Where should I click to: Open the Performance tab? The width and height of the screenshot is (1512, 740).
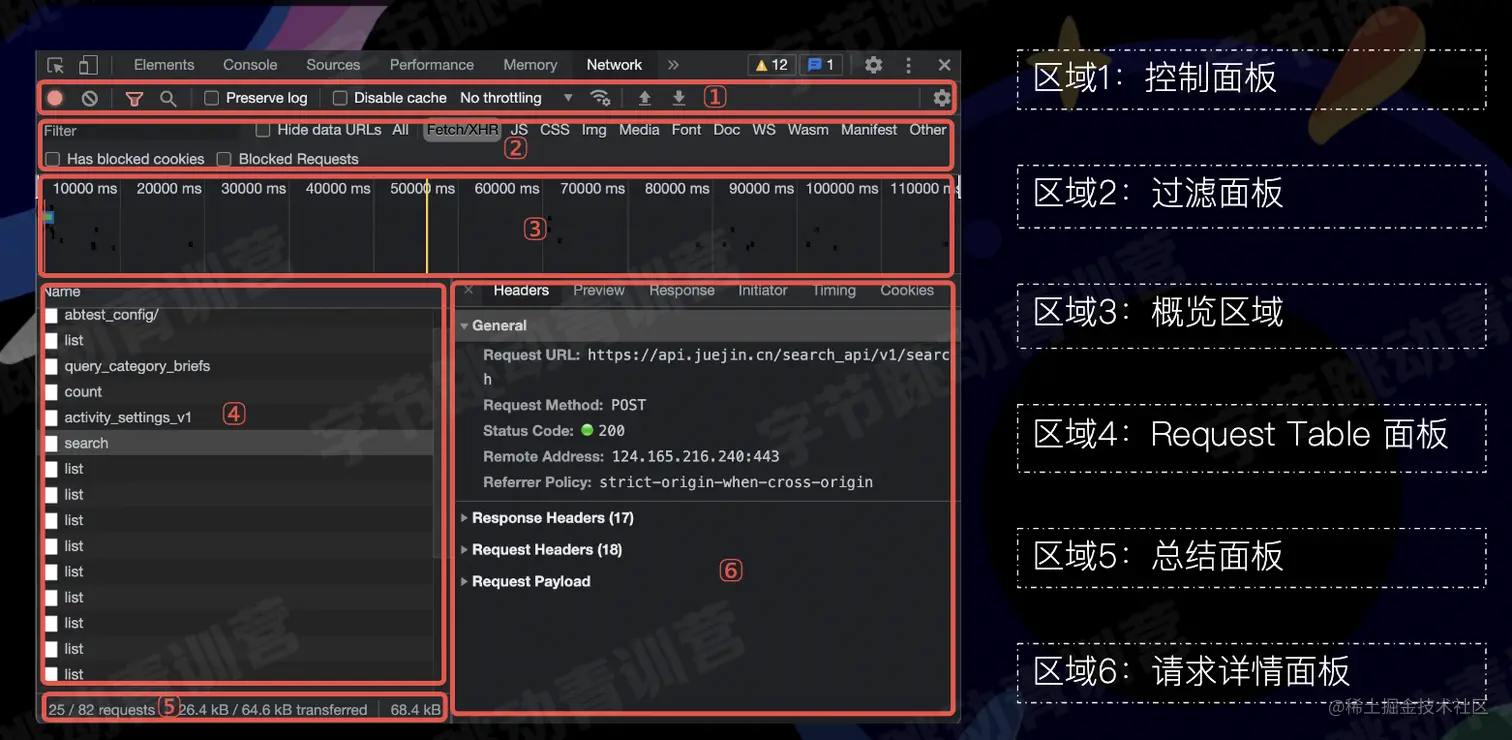click(432, 65)
